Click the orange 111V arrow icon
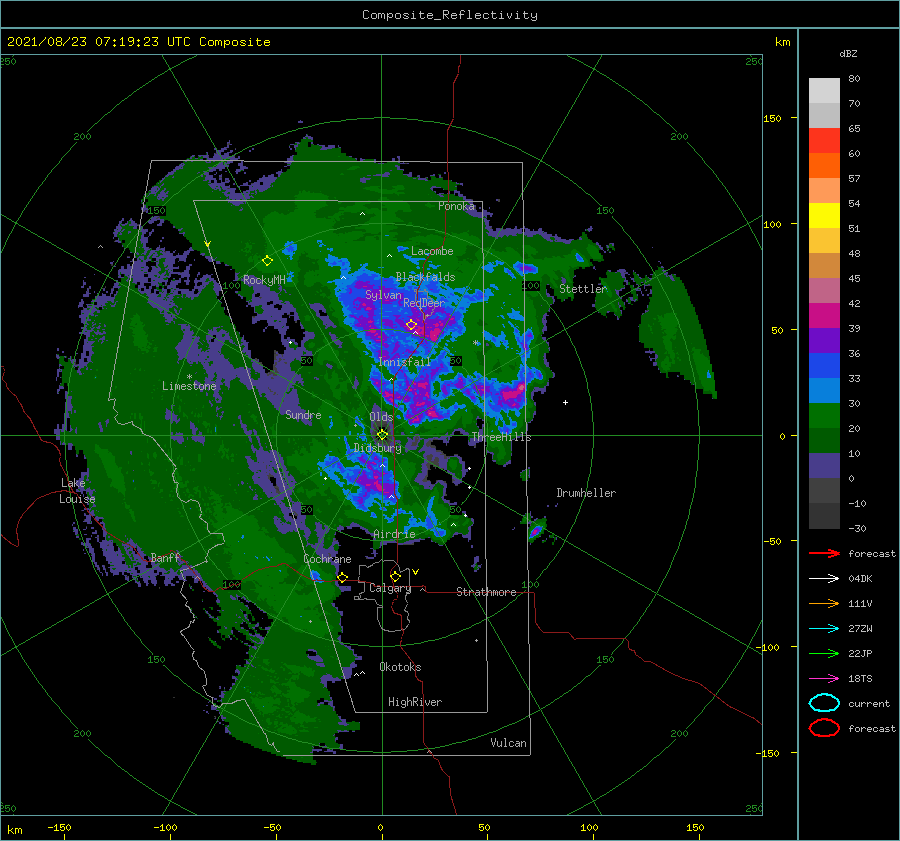 [824, 603]
